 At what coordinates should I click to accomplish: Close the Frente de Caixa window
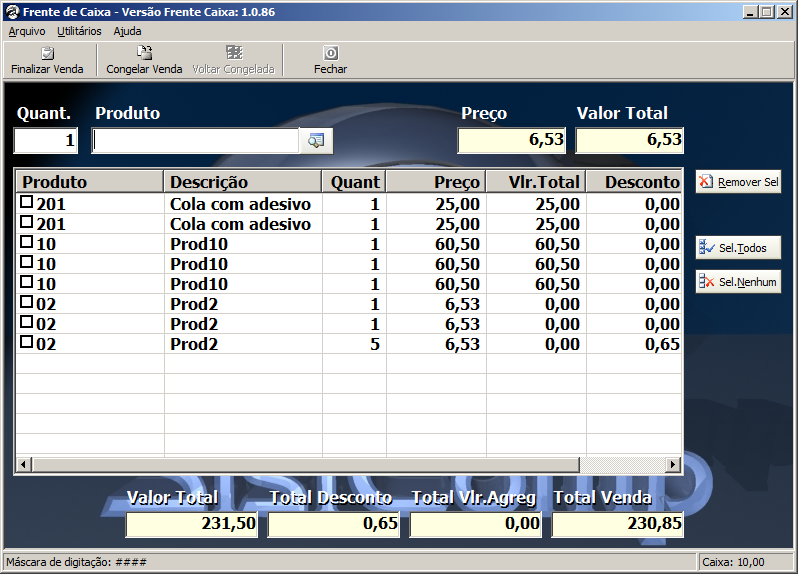[x=785, y=12]
